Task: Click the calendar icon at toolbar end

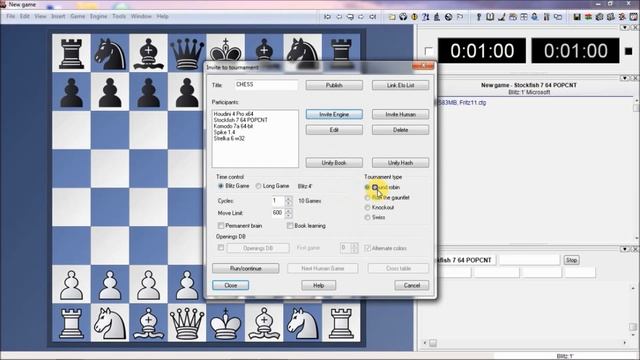Action: pos(634,17)
